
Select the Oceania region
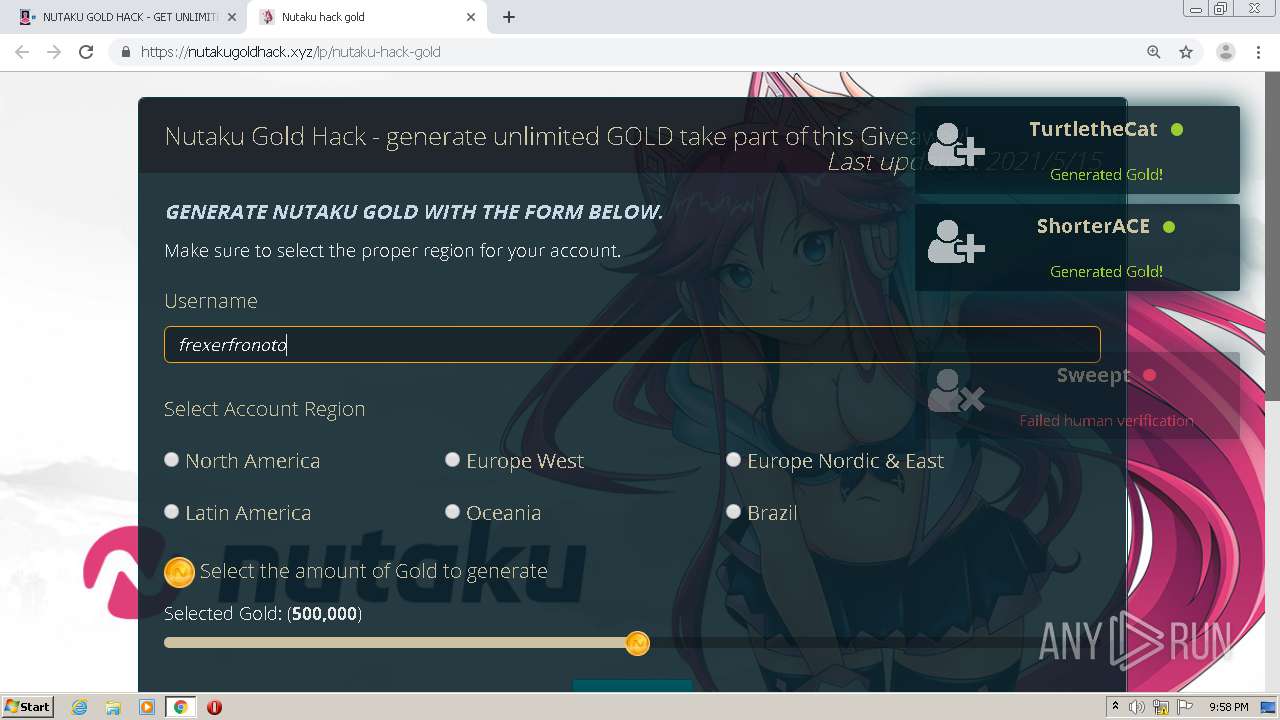tap(453, 512)
